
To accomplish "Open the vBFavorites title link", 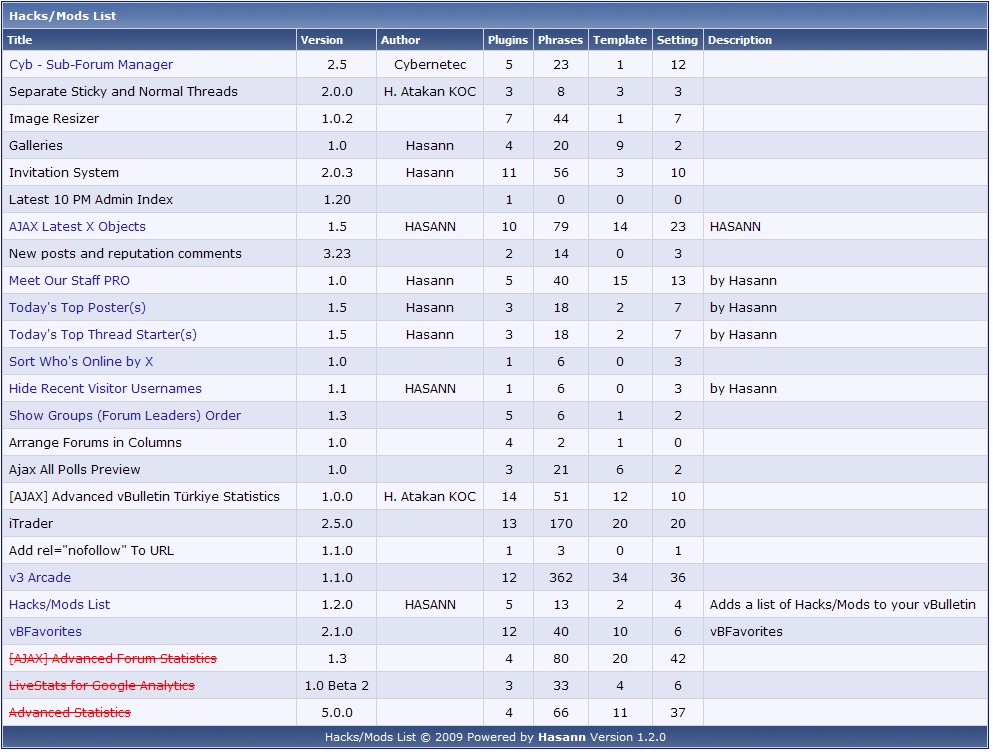I will pos(45,632).
